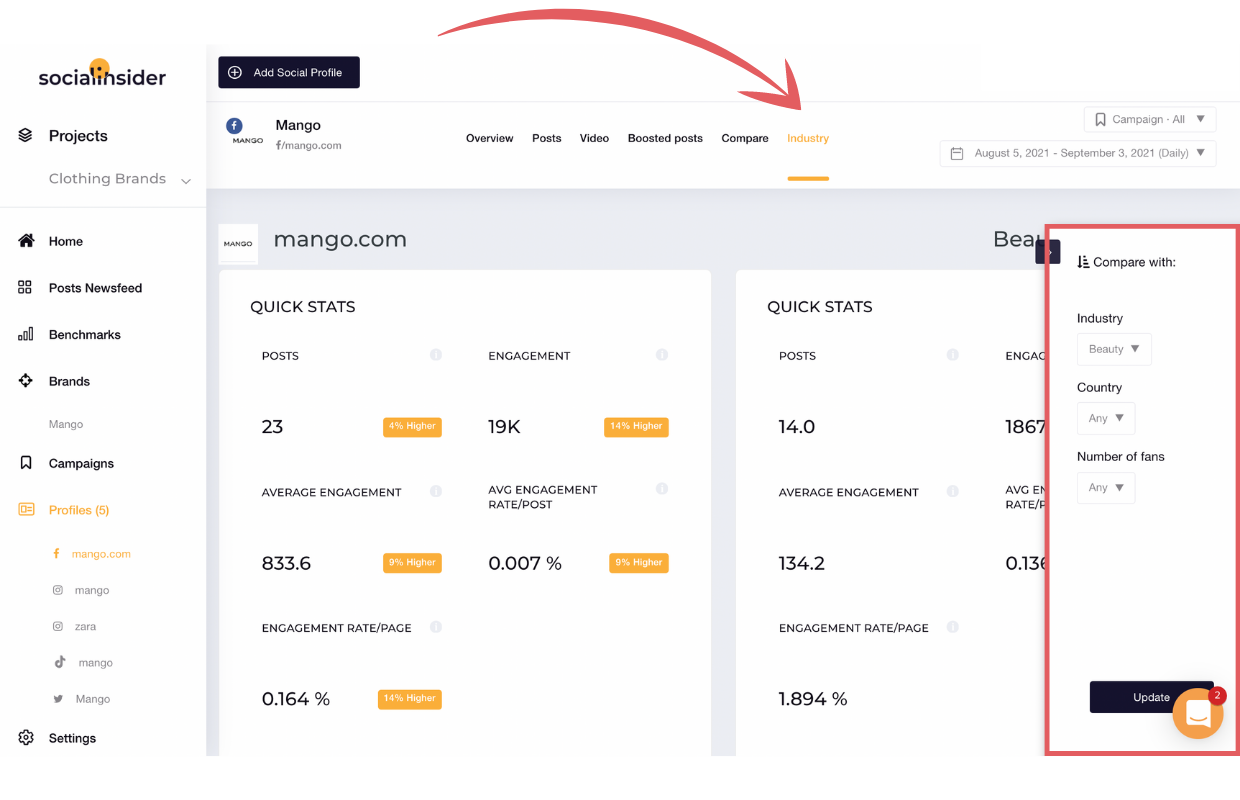Viewport: 1240px width, 800px height.
Task: Click the 9% Higher badge beside 0.007 %
Action: pyautogui.click(x=638, y=563)
